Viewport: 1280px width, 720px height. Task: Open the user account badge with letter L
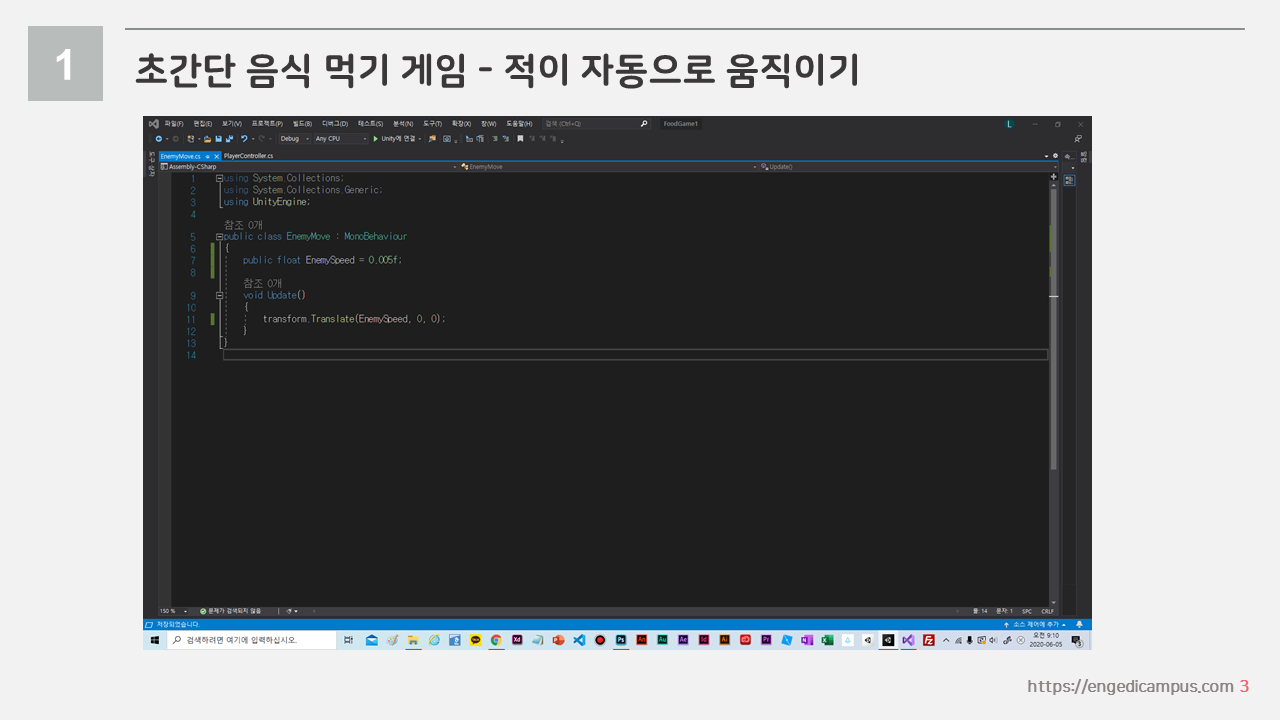pyautogui.click(x=1010, y=124)
